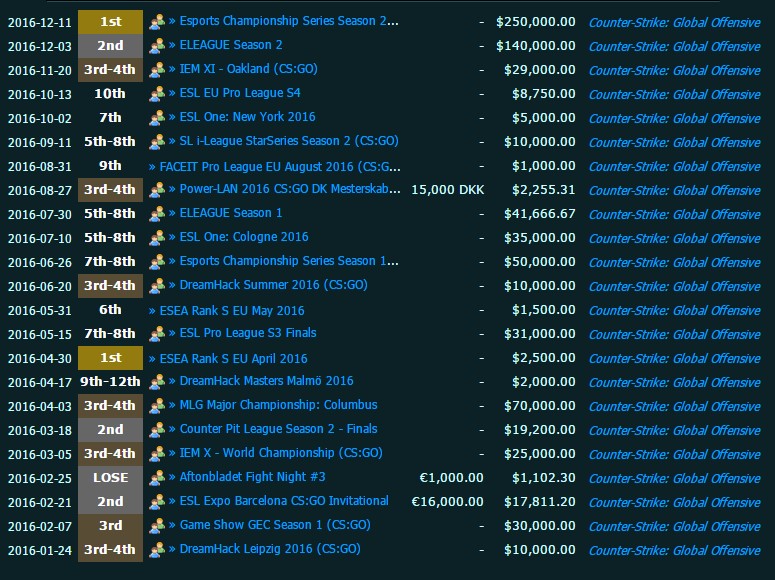
Task: Click the $140,000.00 prize amount
Action: tap(536, 45)
